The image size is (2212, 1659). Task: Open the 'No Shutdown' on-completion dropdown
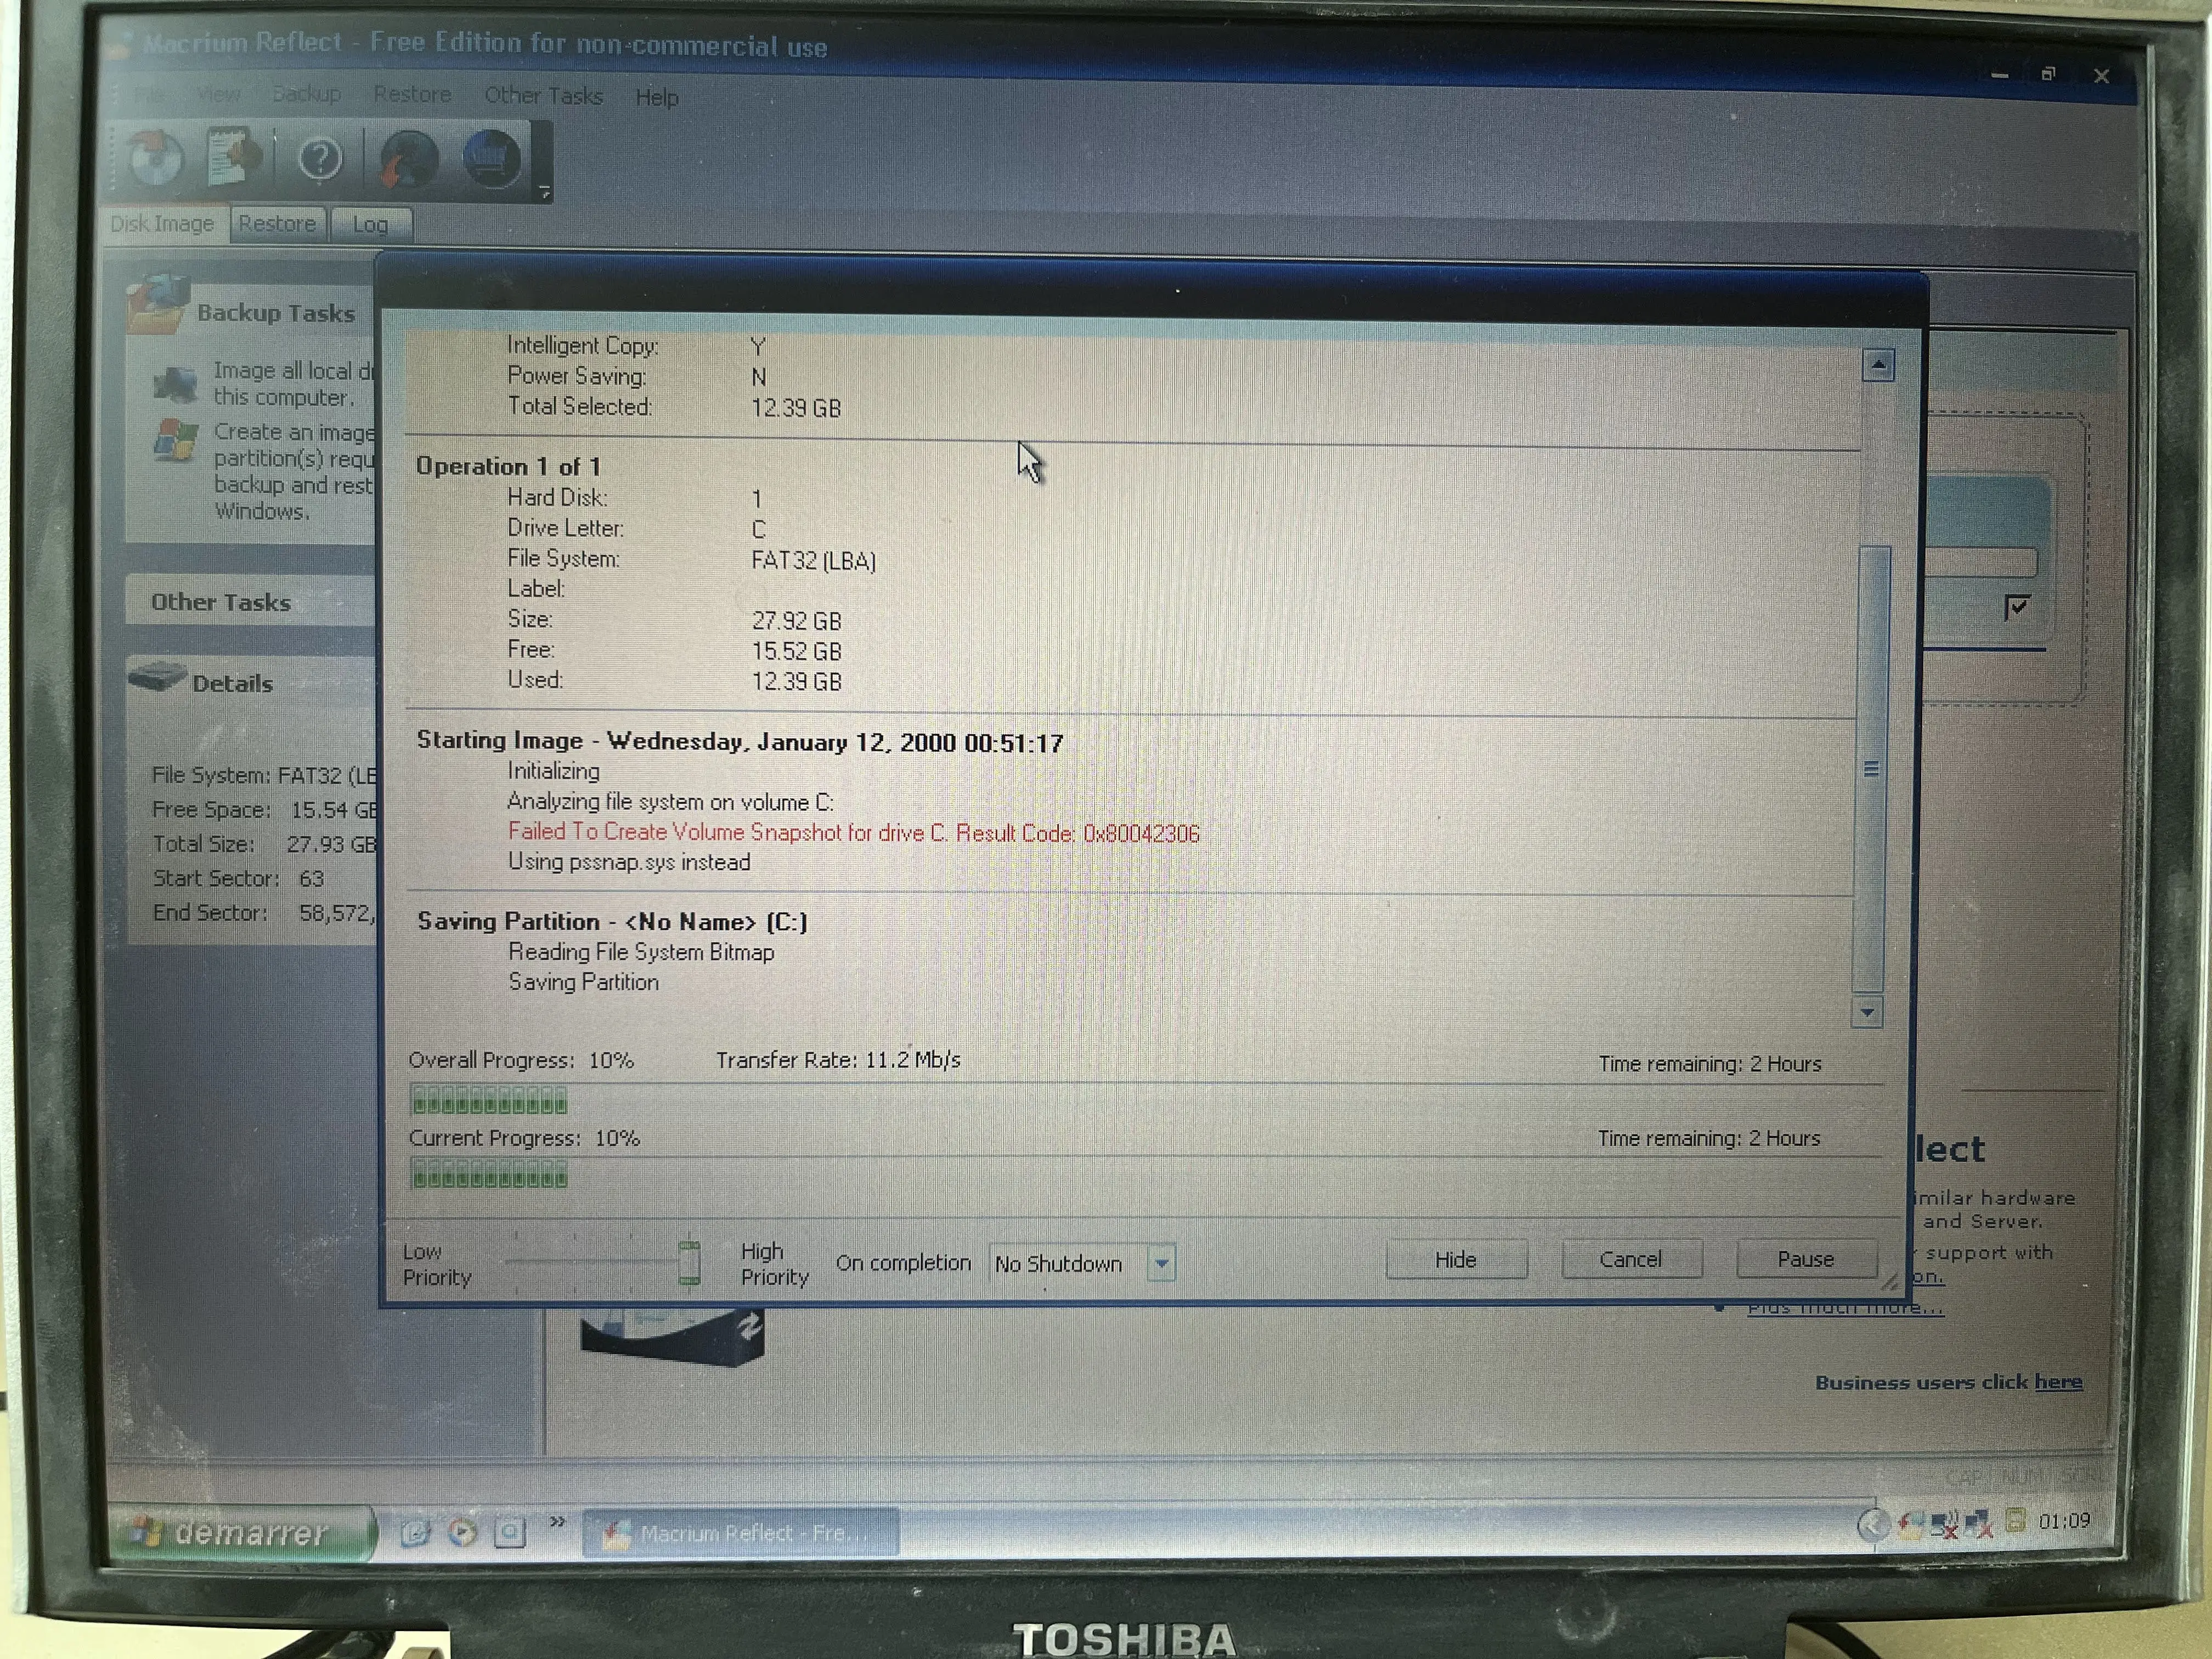pyautogui.click(x=1081, y=1264)
